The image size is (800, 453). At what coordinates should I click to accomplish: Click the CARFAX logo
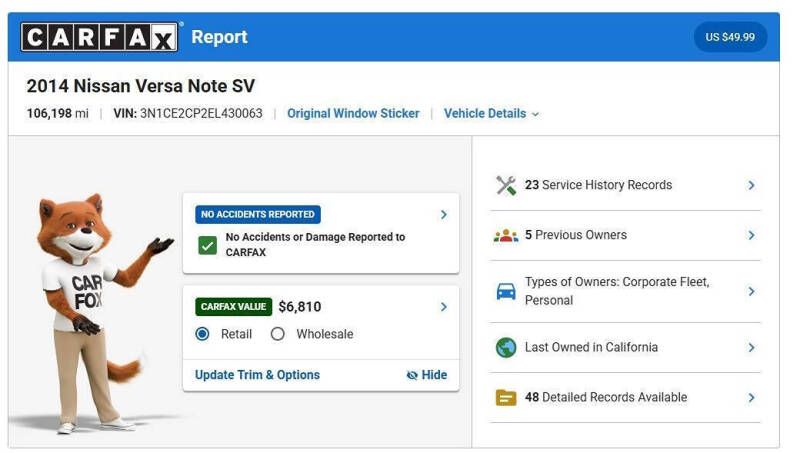(99, 37)
